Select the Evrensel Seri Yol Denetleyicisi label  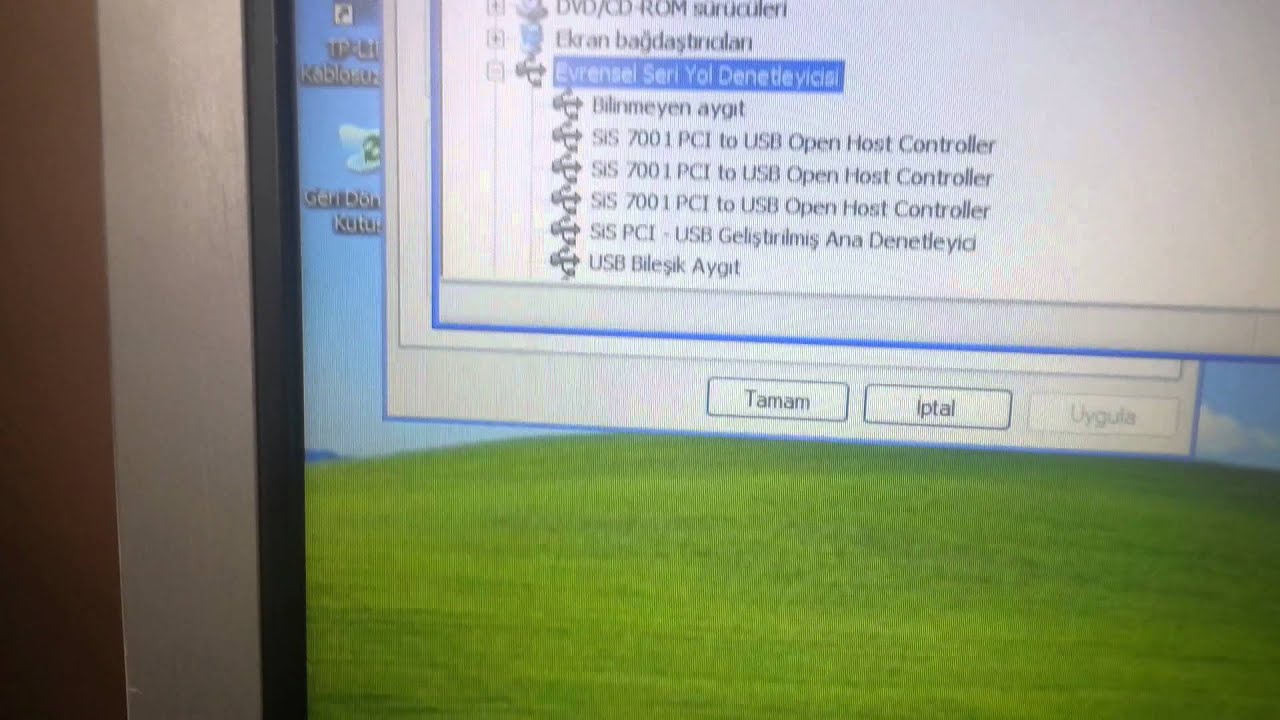698,75
